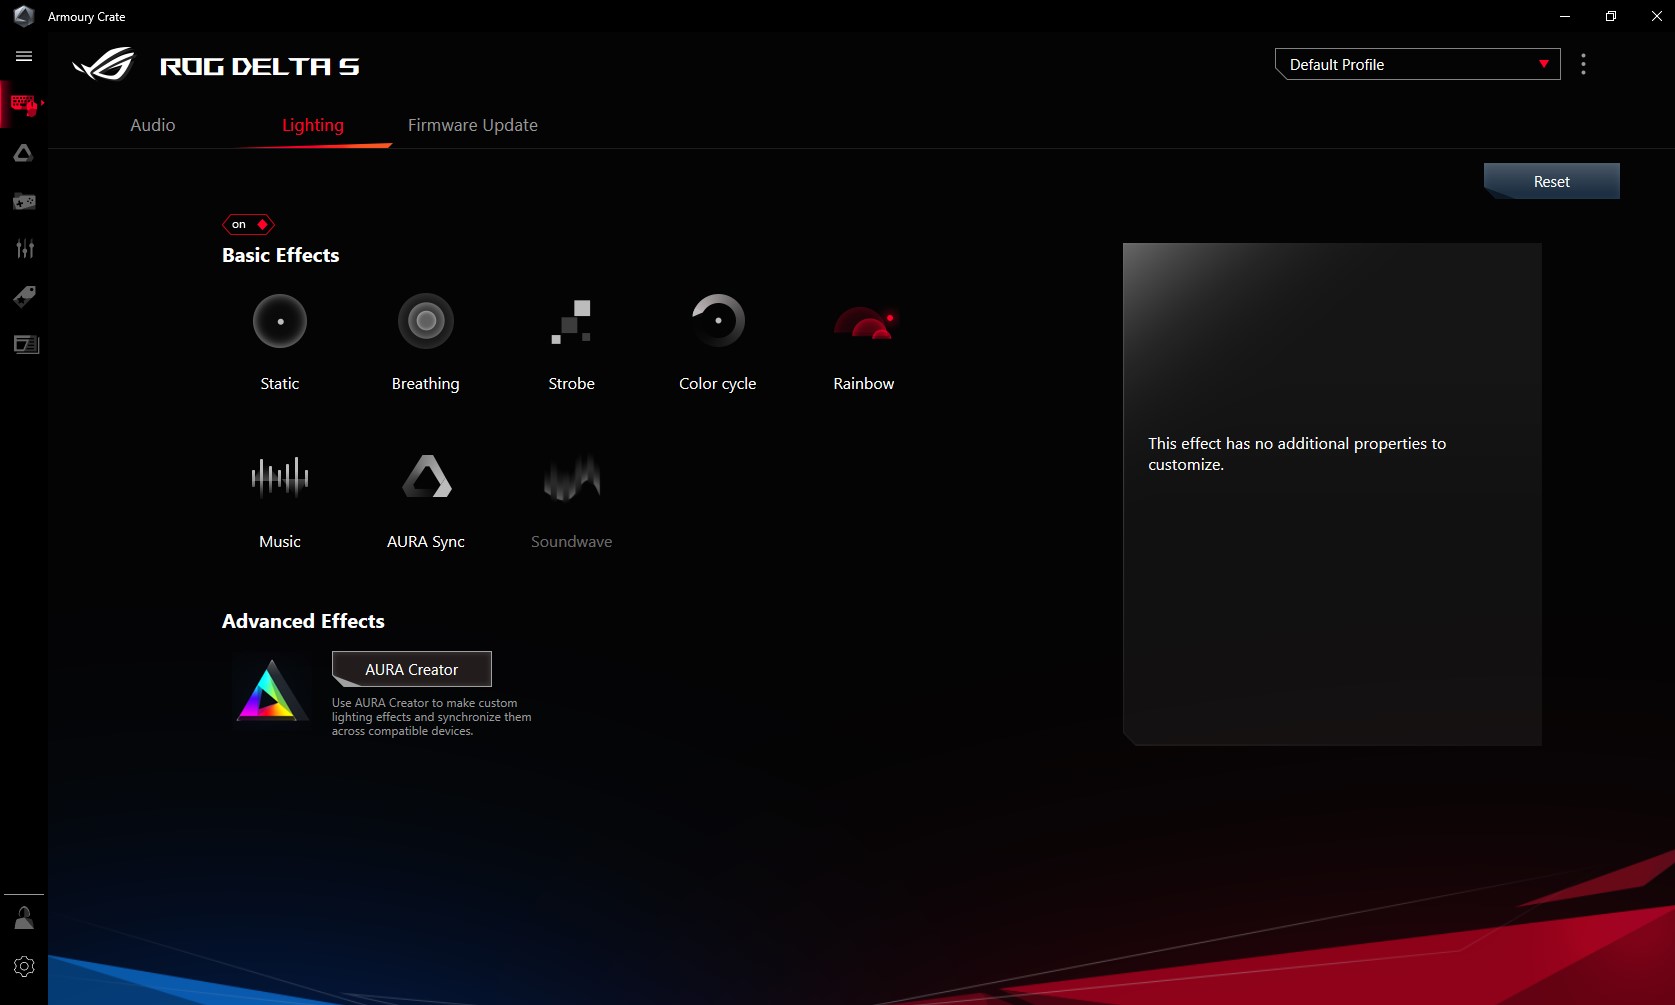Screen dimensions: 1675x1005
Task: Click the ROG eye logo in the header
Action: pos(103,65)
